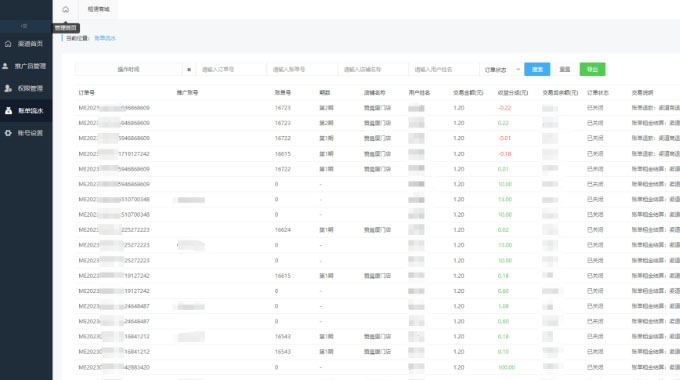Open the 权限管理 sidebar menu
The image size is (680, 380).
(x=26, y=88)
